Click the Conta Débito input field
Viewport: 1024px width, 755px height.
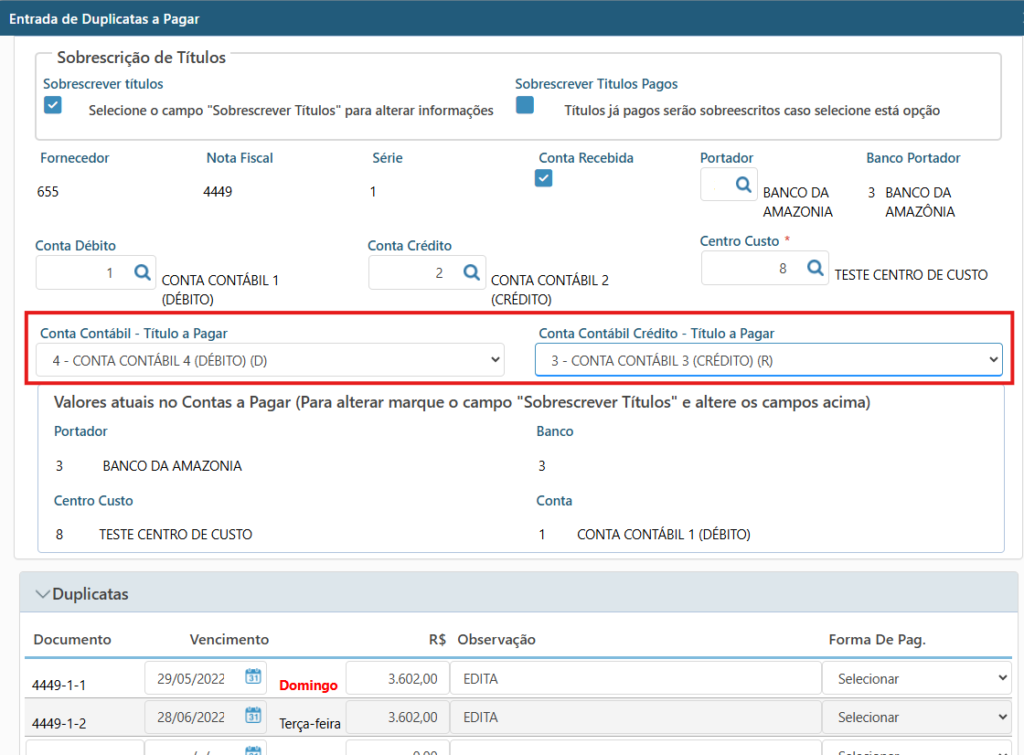[82, 272]
